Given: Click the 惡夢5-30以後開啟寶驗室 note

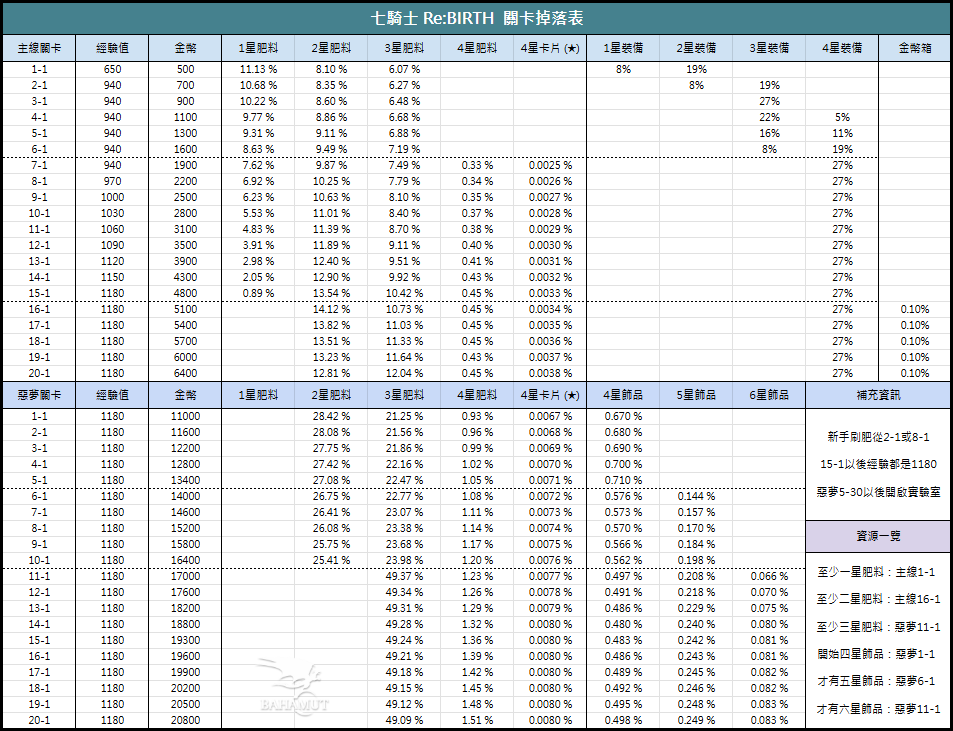Looking at the screenshot, I should click(x=879, y=493).
